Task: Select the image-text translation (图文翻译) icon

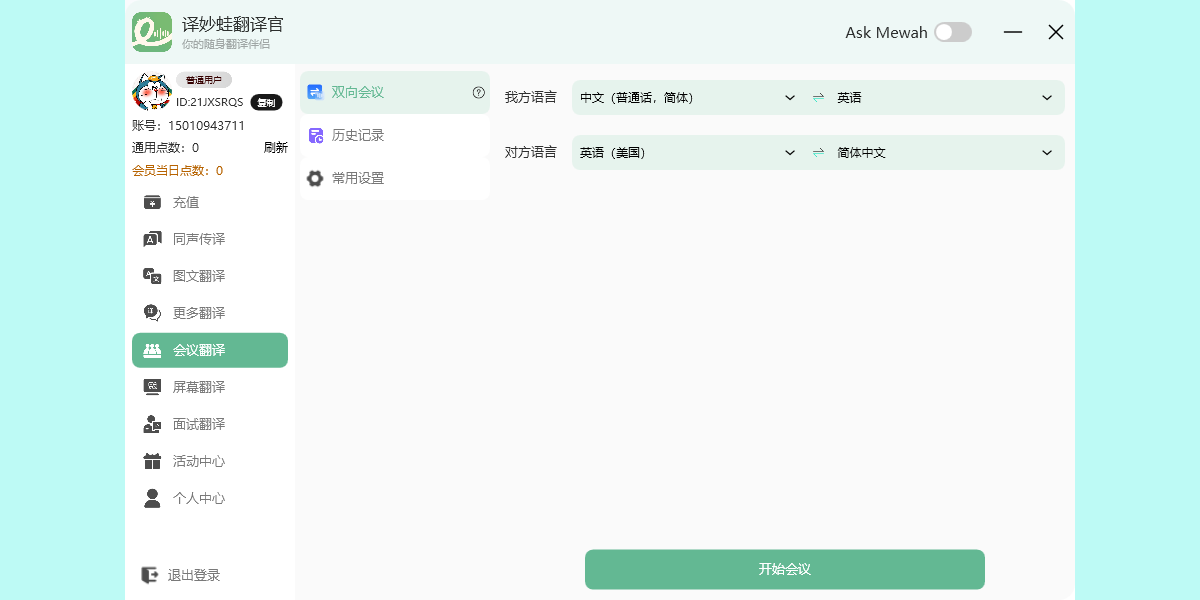Action: (x=152, y=276)
